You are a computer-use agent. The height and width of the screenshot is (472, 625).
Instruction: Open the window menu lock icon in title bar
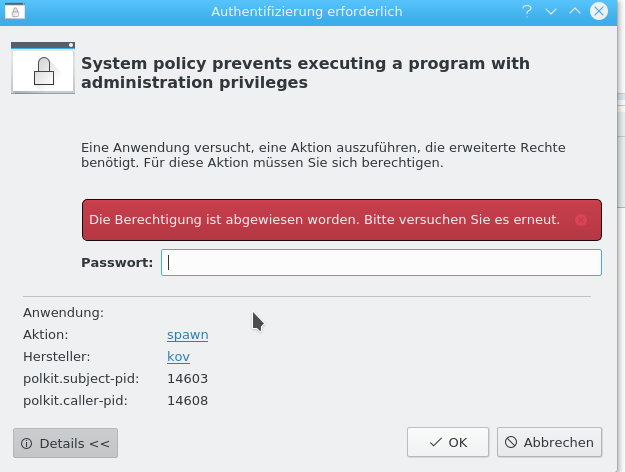15,11
